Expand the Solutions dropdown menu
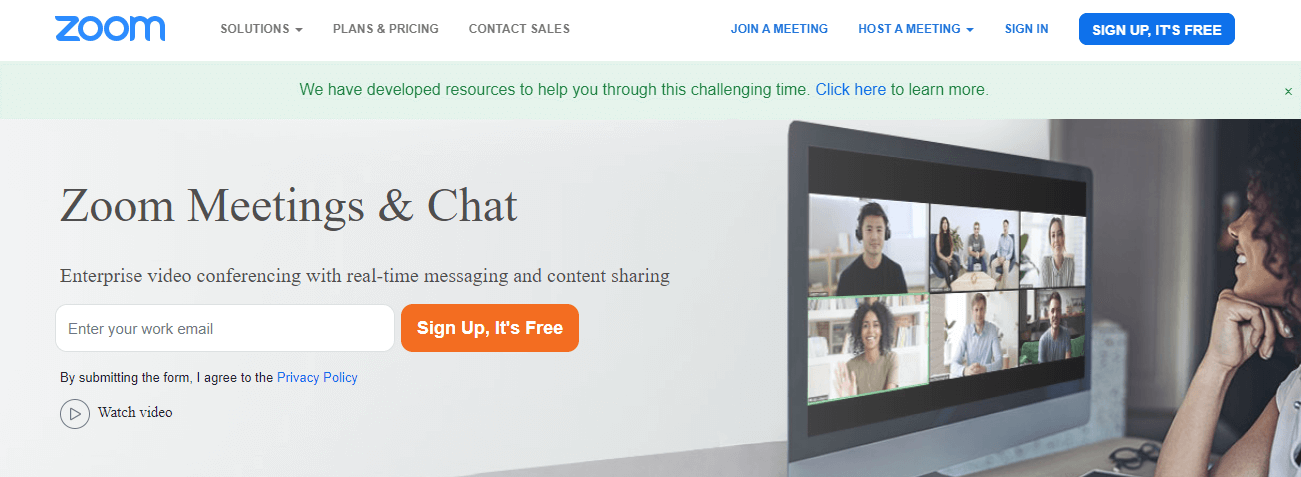The height and width of the screenshot is (477, 1301). click(x=261, y=29)
